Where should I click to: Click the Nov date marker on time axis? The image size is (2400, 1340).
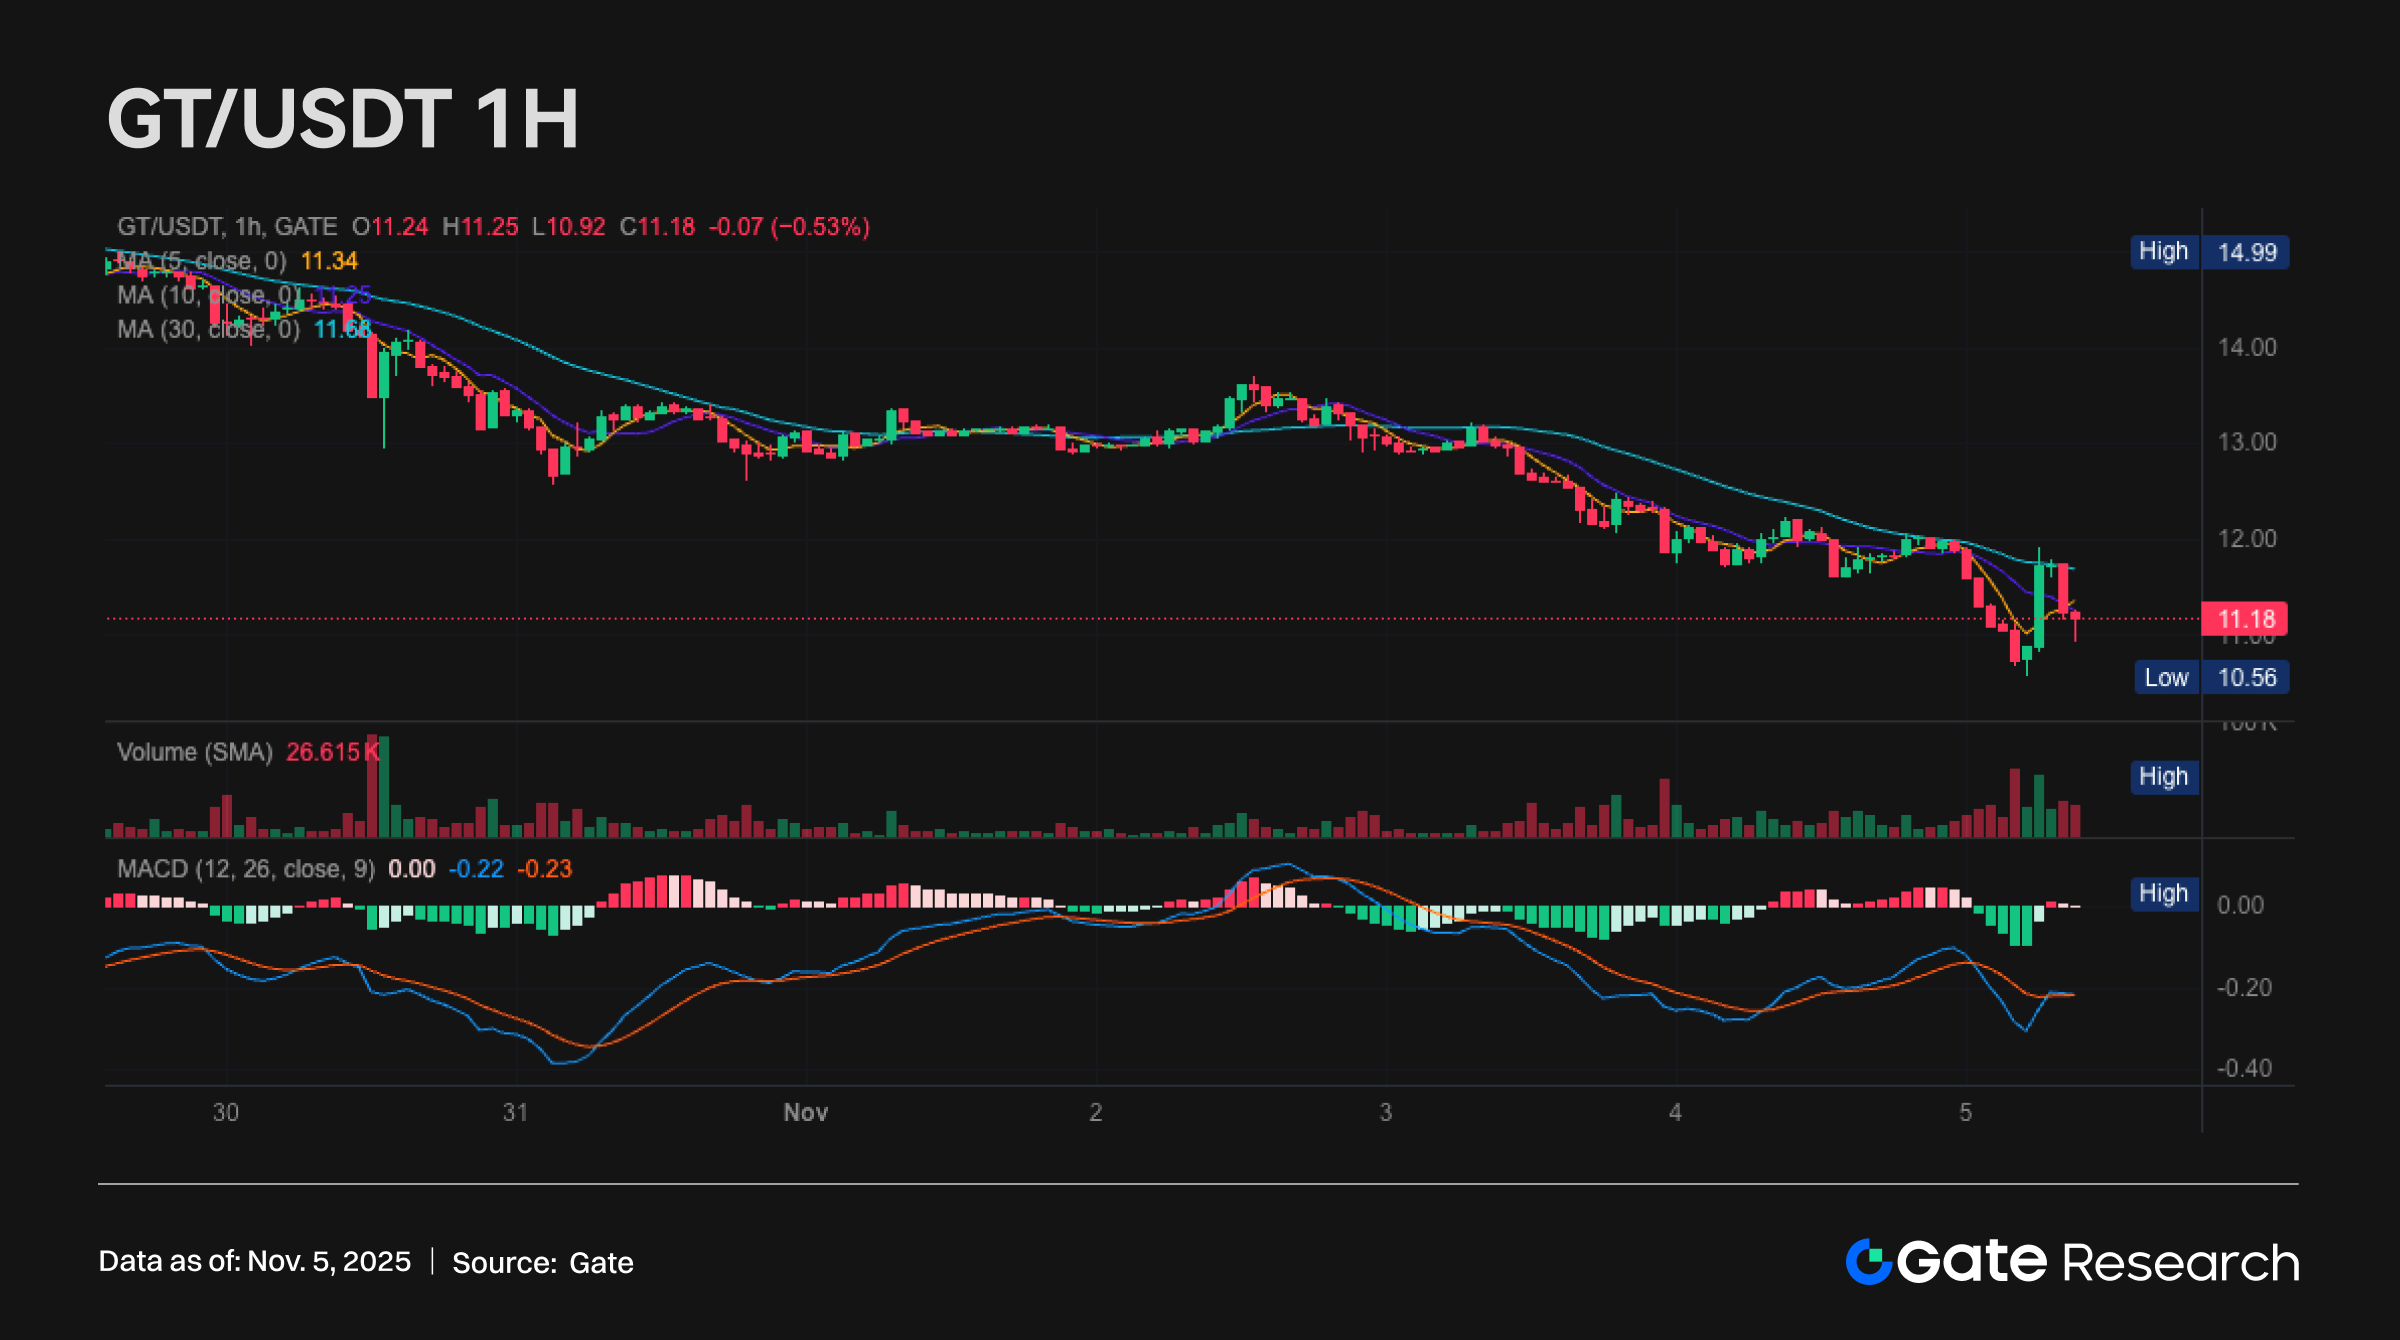805,1112
